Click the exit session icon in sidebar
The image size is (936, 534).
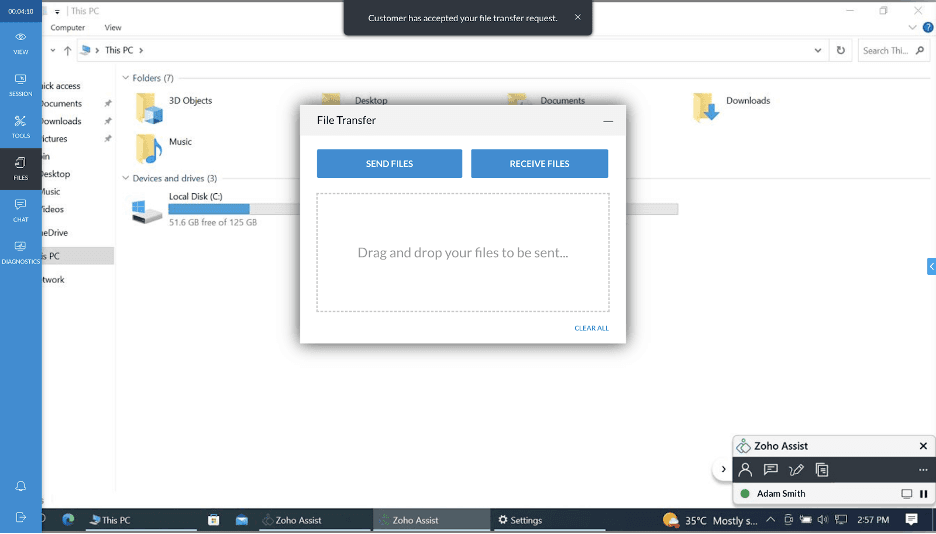pos(21,517)
